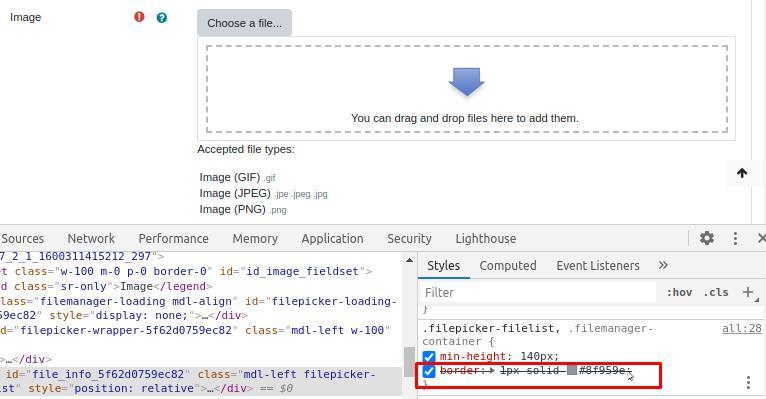Screen dimensions: 766x399
Task: Click the Image (PNG) file type text
Action: click(x=243, y=210)
